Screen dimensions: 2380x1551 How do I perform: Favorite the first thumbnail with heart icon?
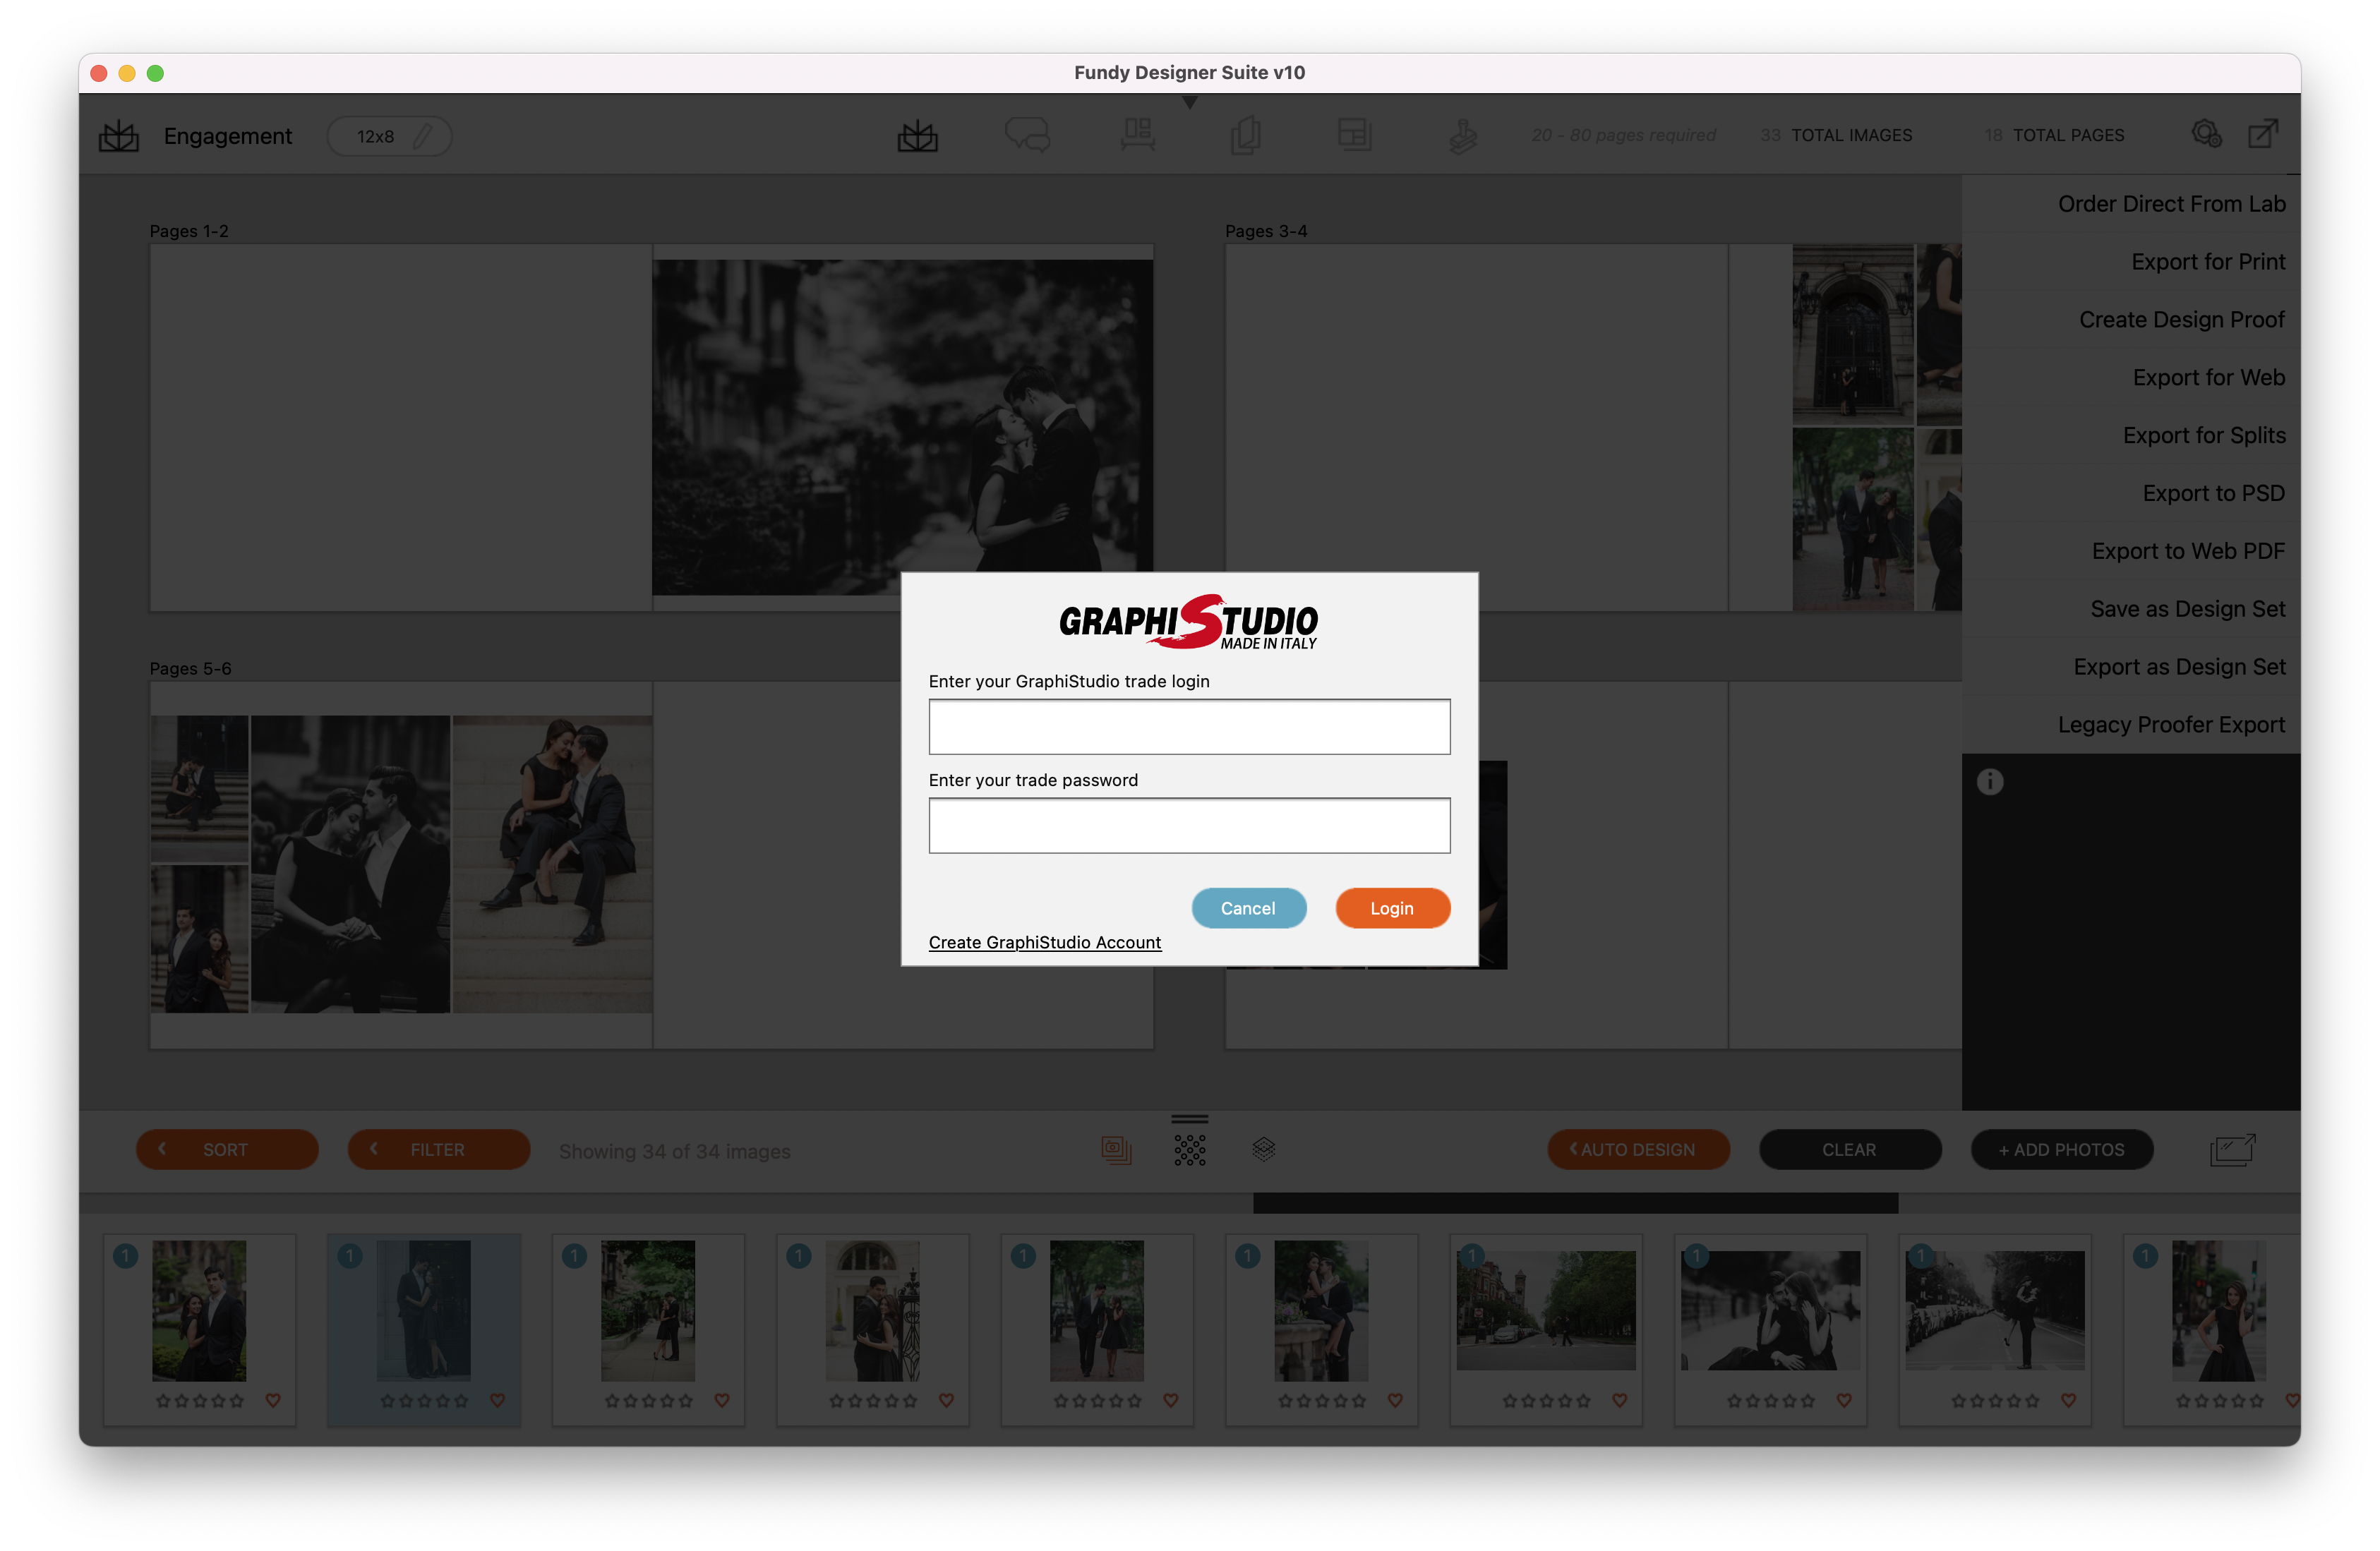click(273, 1401)
